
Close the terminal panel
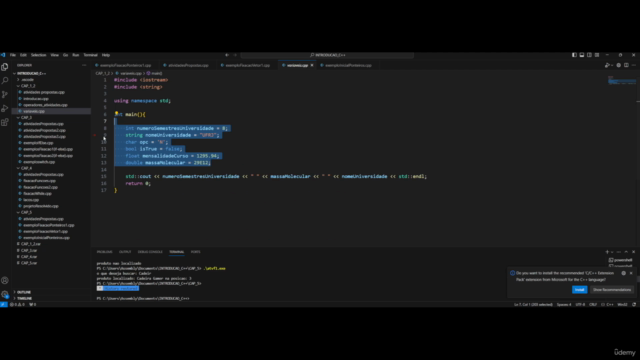(633, 252)
